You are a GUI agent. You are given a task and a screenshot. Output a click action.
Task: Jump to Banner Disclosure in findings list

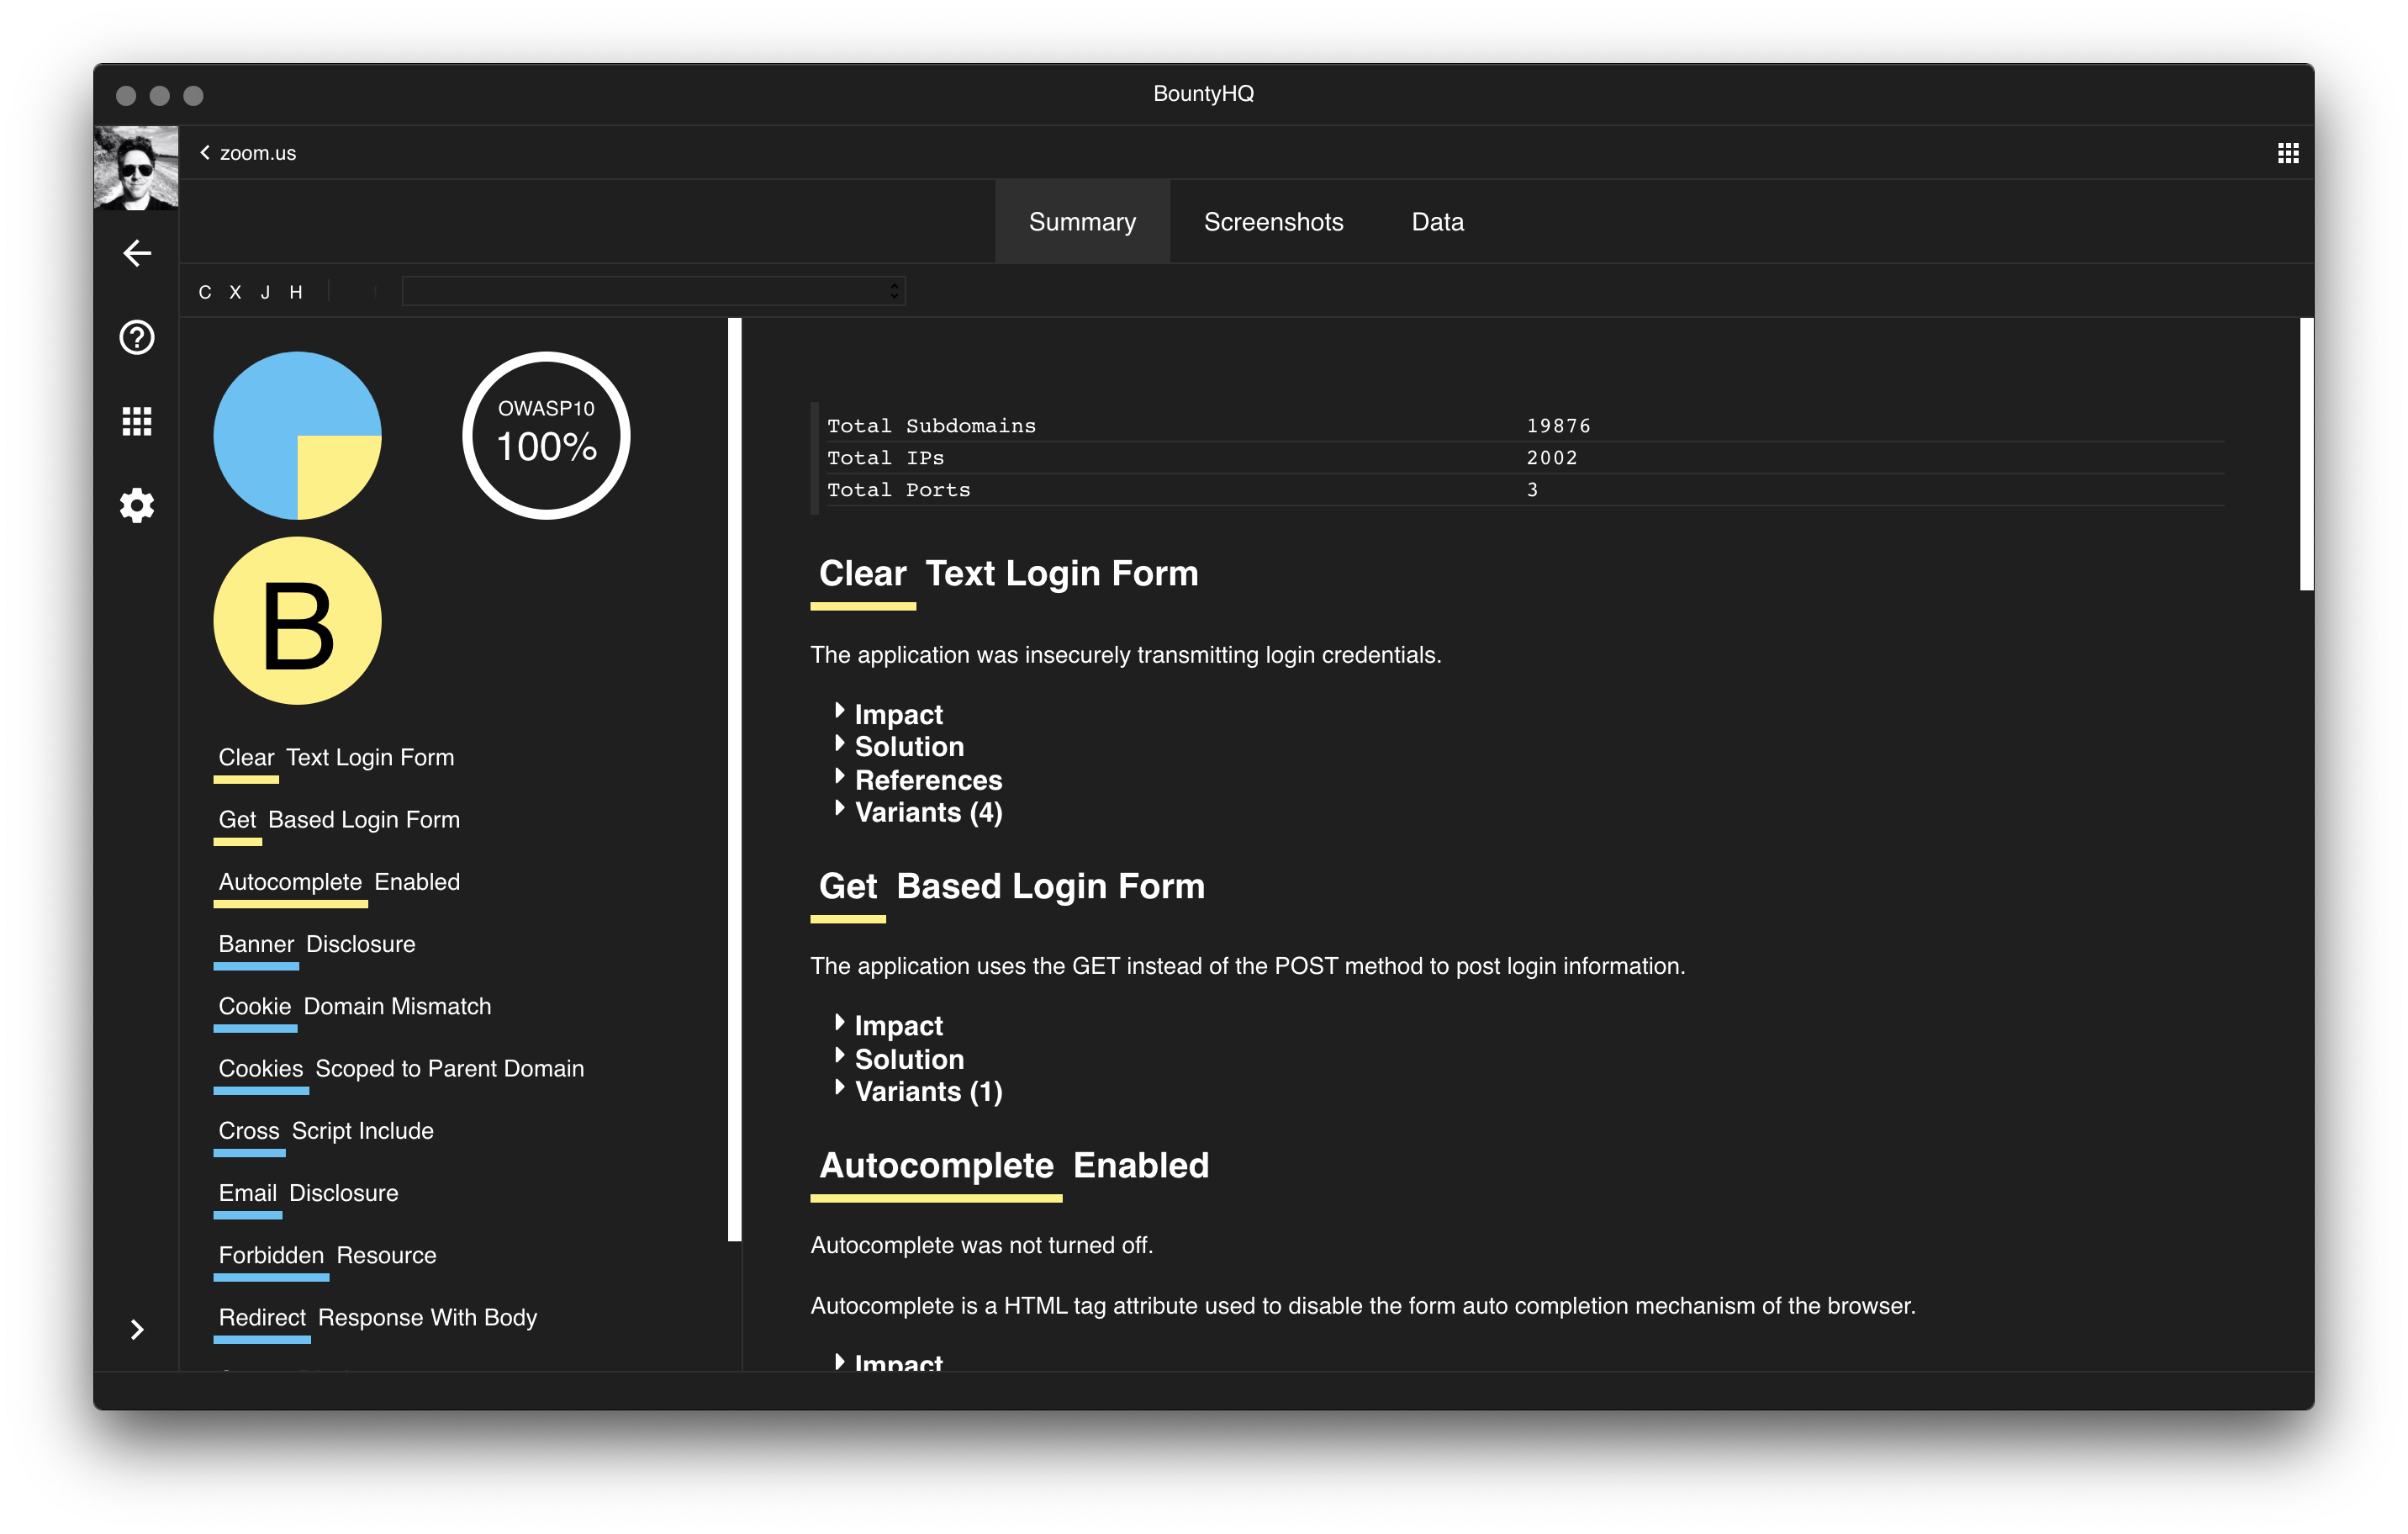pos(316,944)
